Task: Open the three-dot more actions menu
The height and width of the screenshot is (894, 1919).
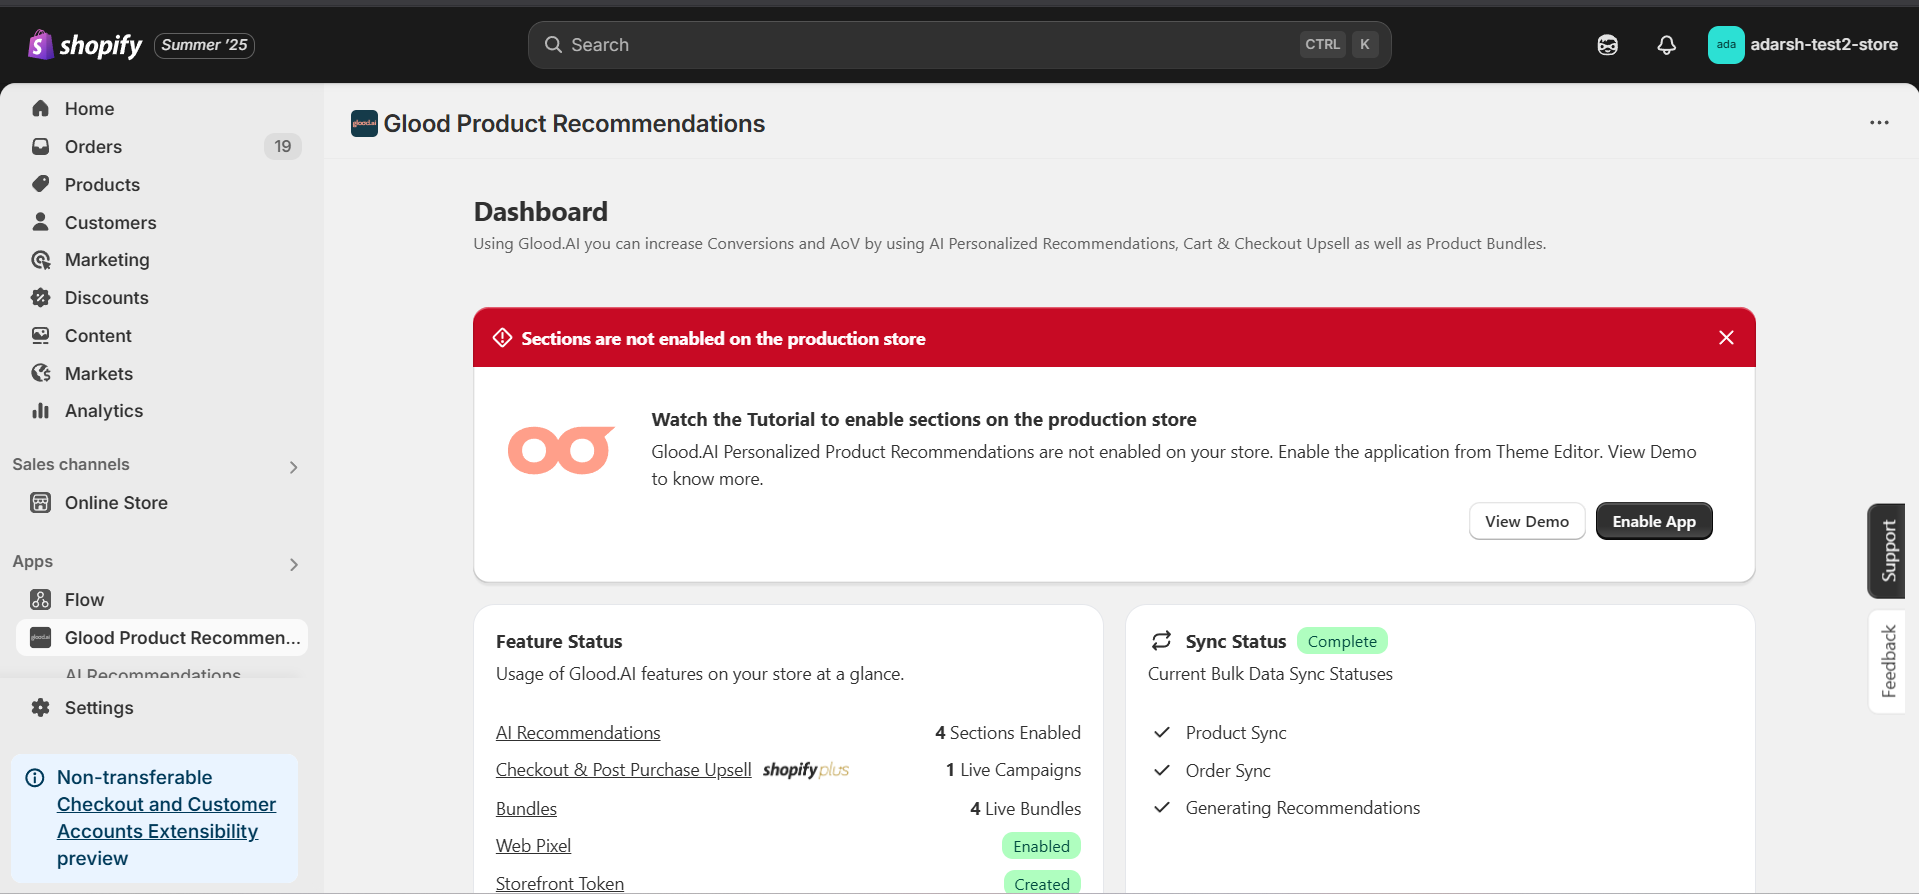Action: pyautogui.click(x=1879, y=123)
